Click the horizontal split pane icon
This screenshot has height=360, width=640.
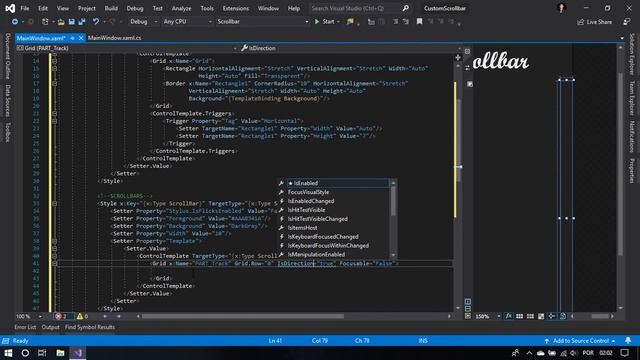(x=468, y=309)
